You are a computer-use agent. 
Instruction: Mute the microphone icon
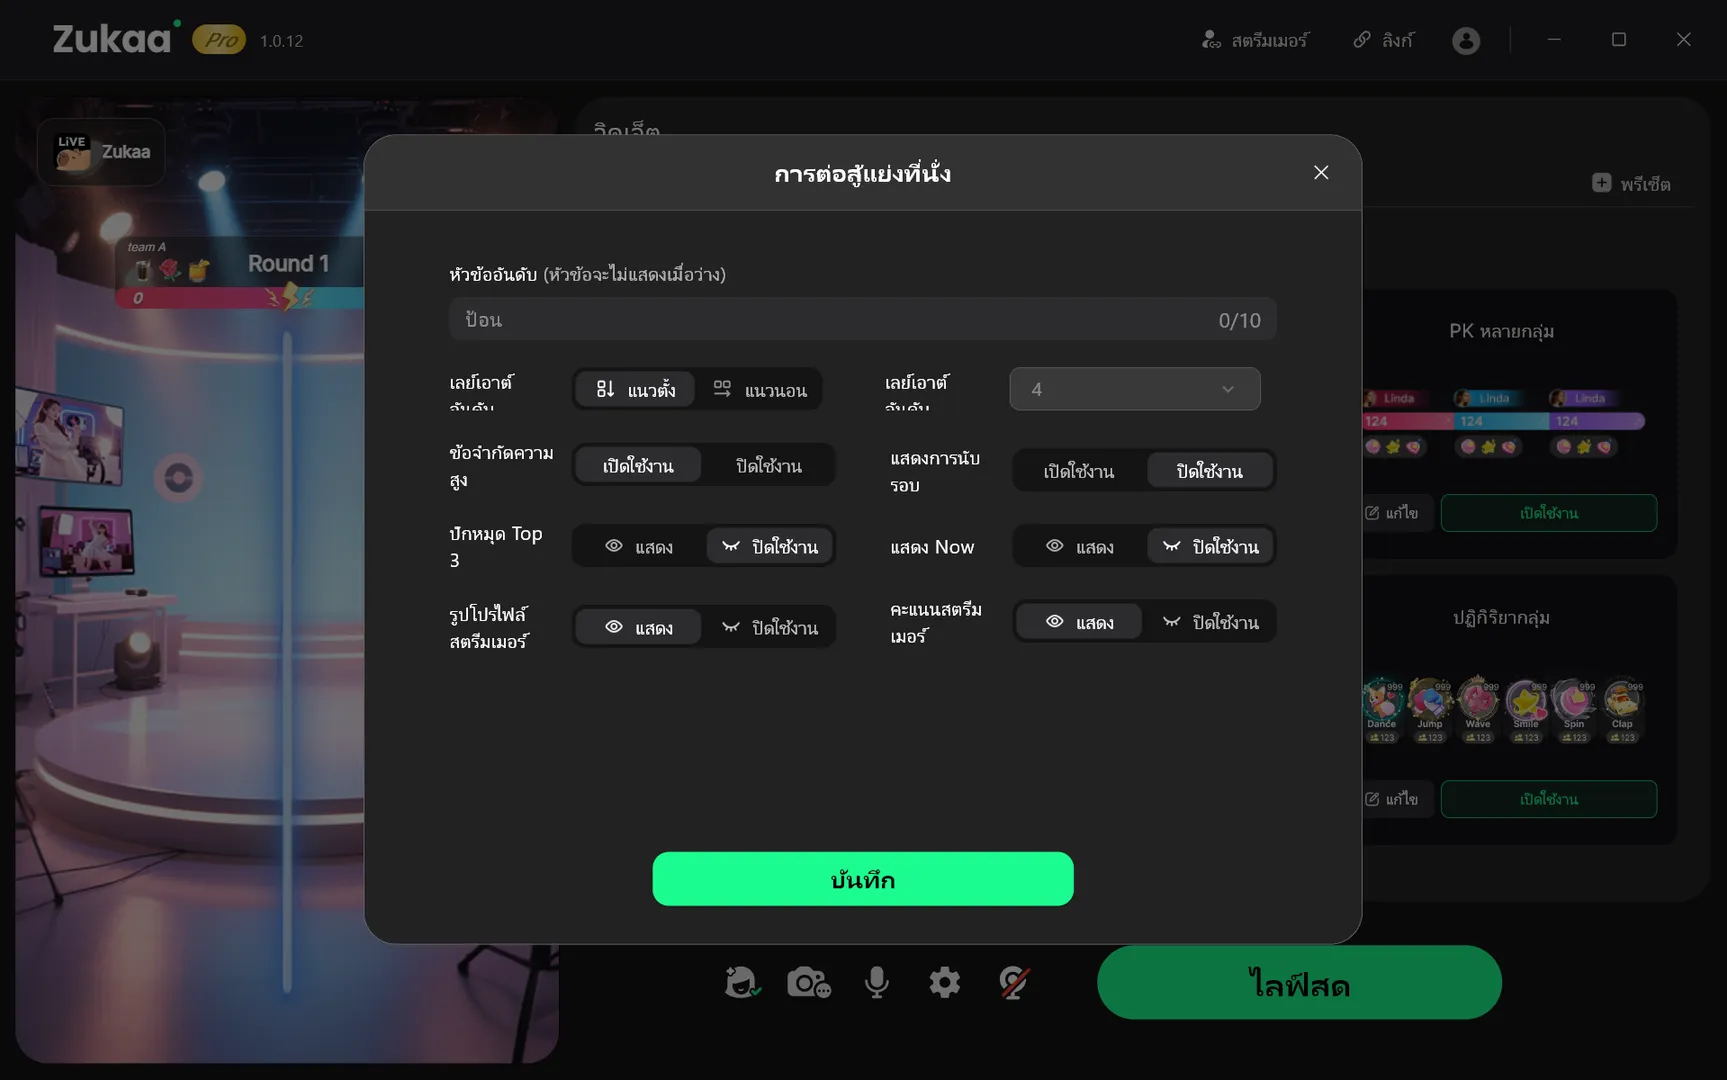click(x=876, y=983)
